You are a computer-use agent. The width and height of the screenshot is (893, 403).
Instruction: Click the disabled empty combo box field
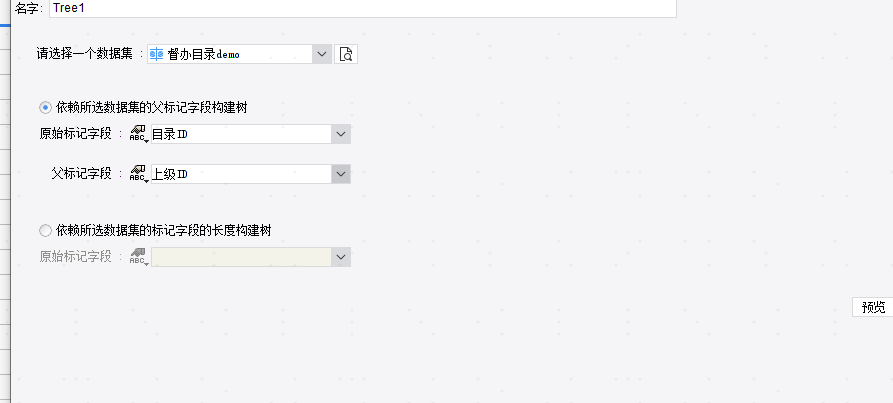(x=241, y=257)
